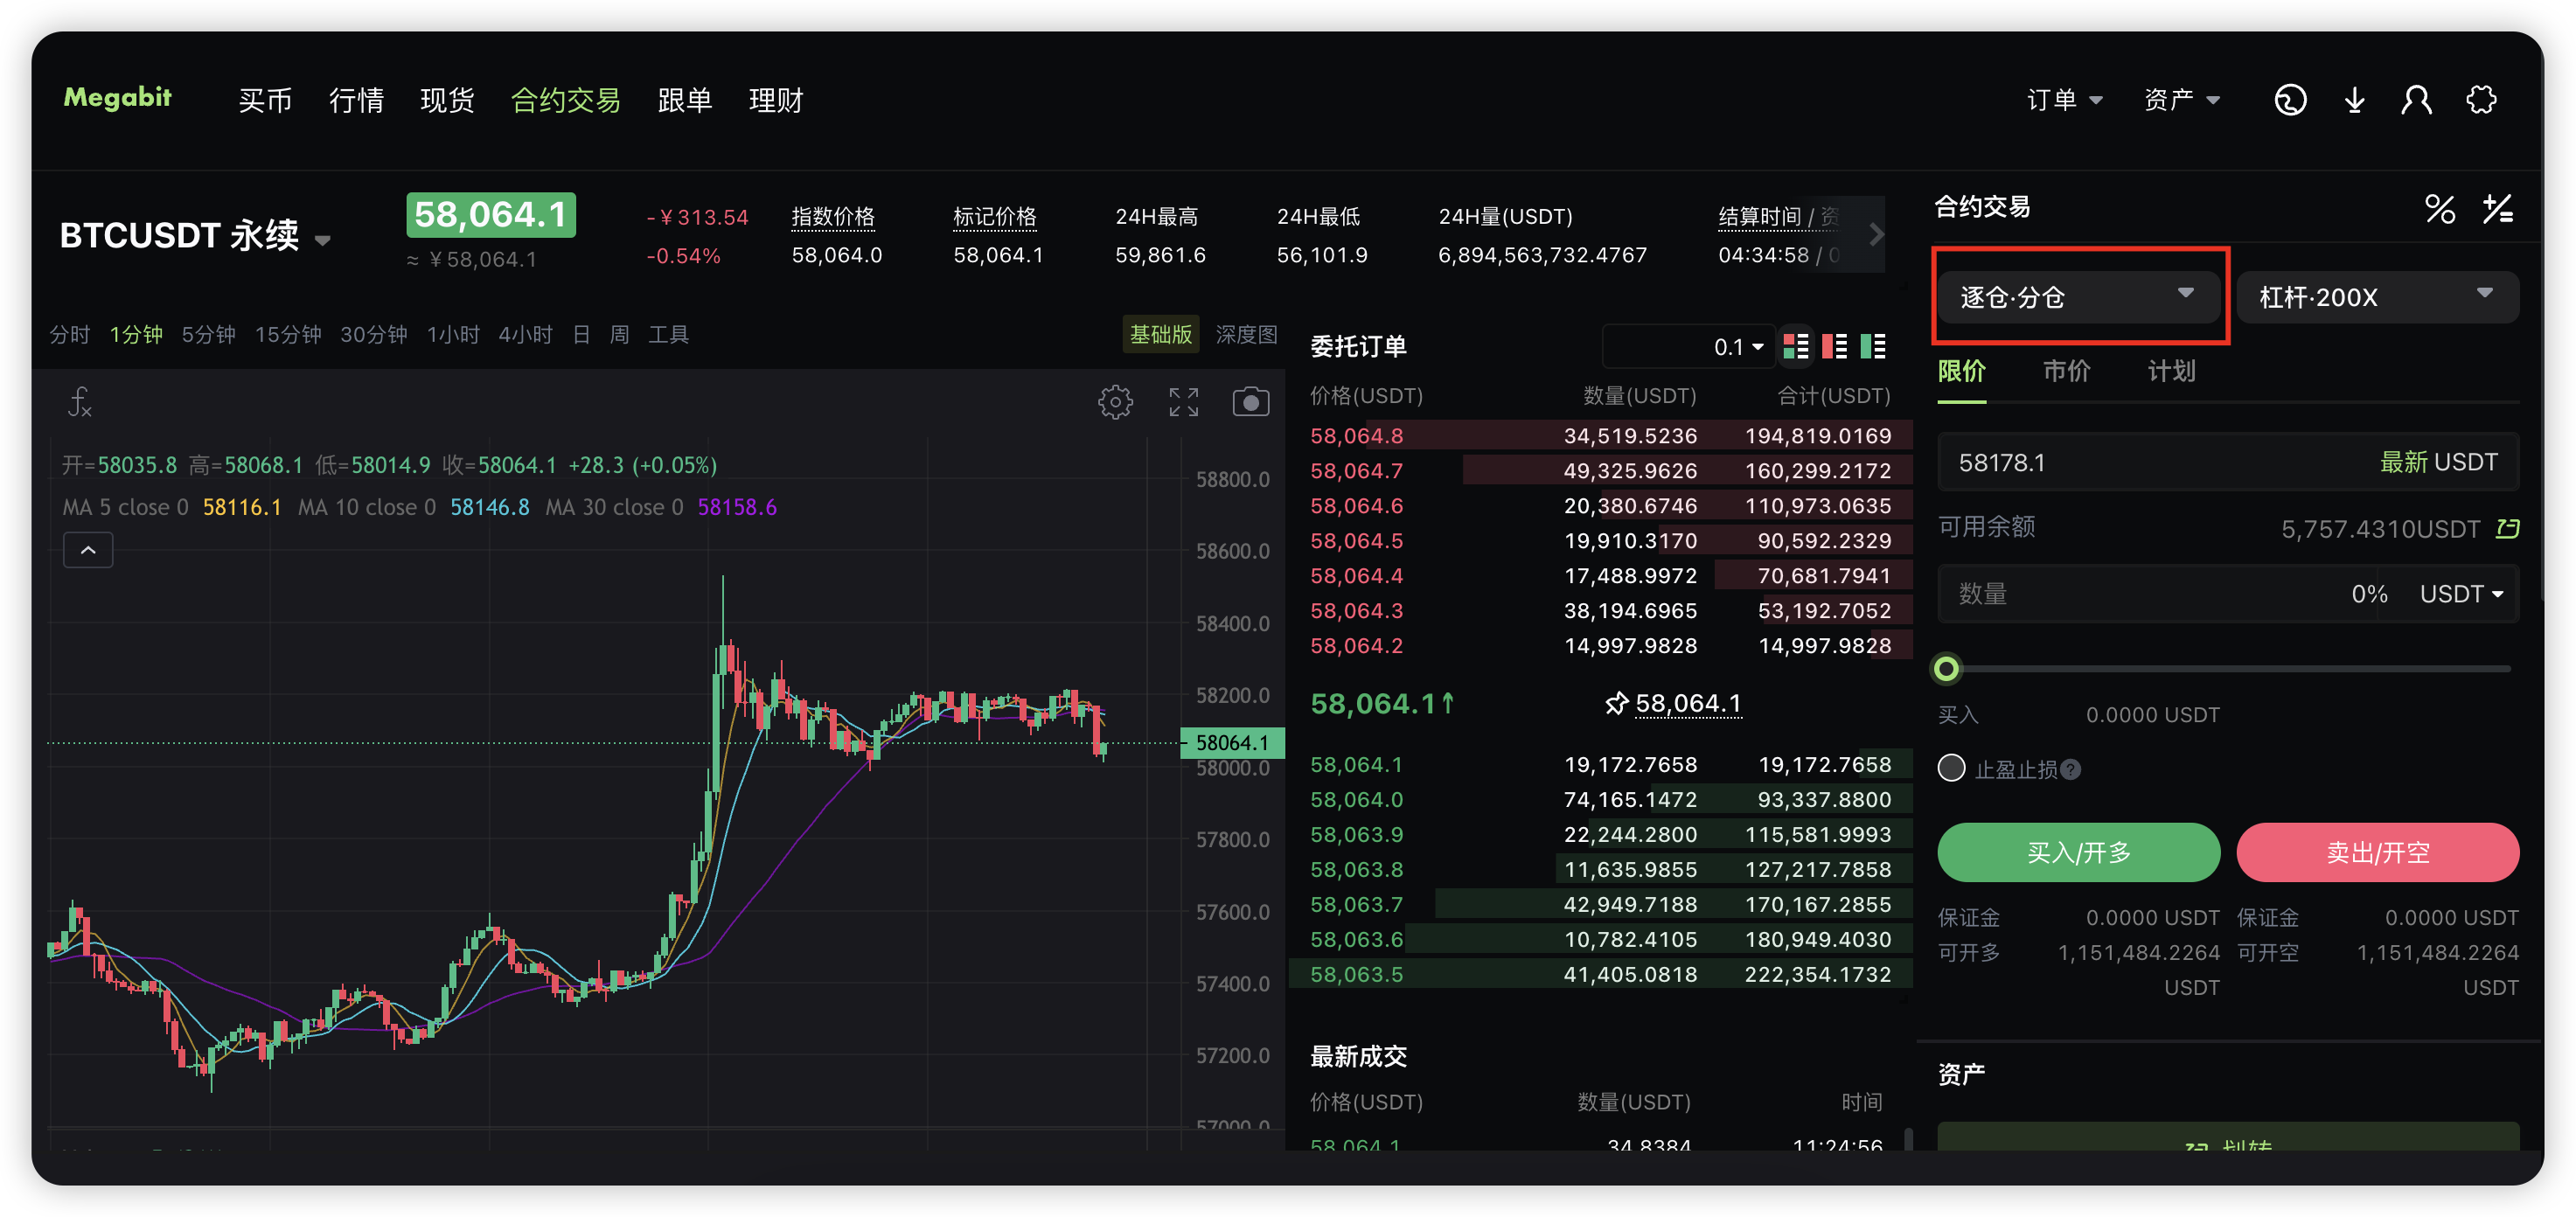The height and width of the screenshot is (1217, 2576).
Task: Open the BTCUSDT 永续 pair dropdown
Action: [195, 236]
